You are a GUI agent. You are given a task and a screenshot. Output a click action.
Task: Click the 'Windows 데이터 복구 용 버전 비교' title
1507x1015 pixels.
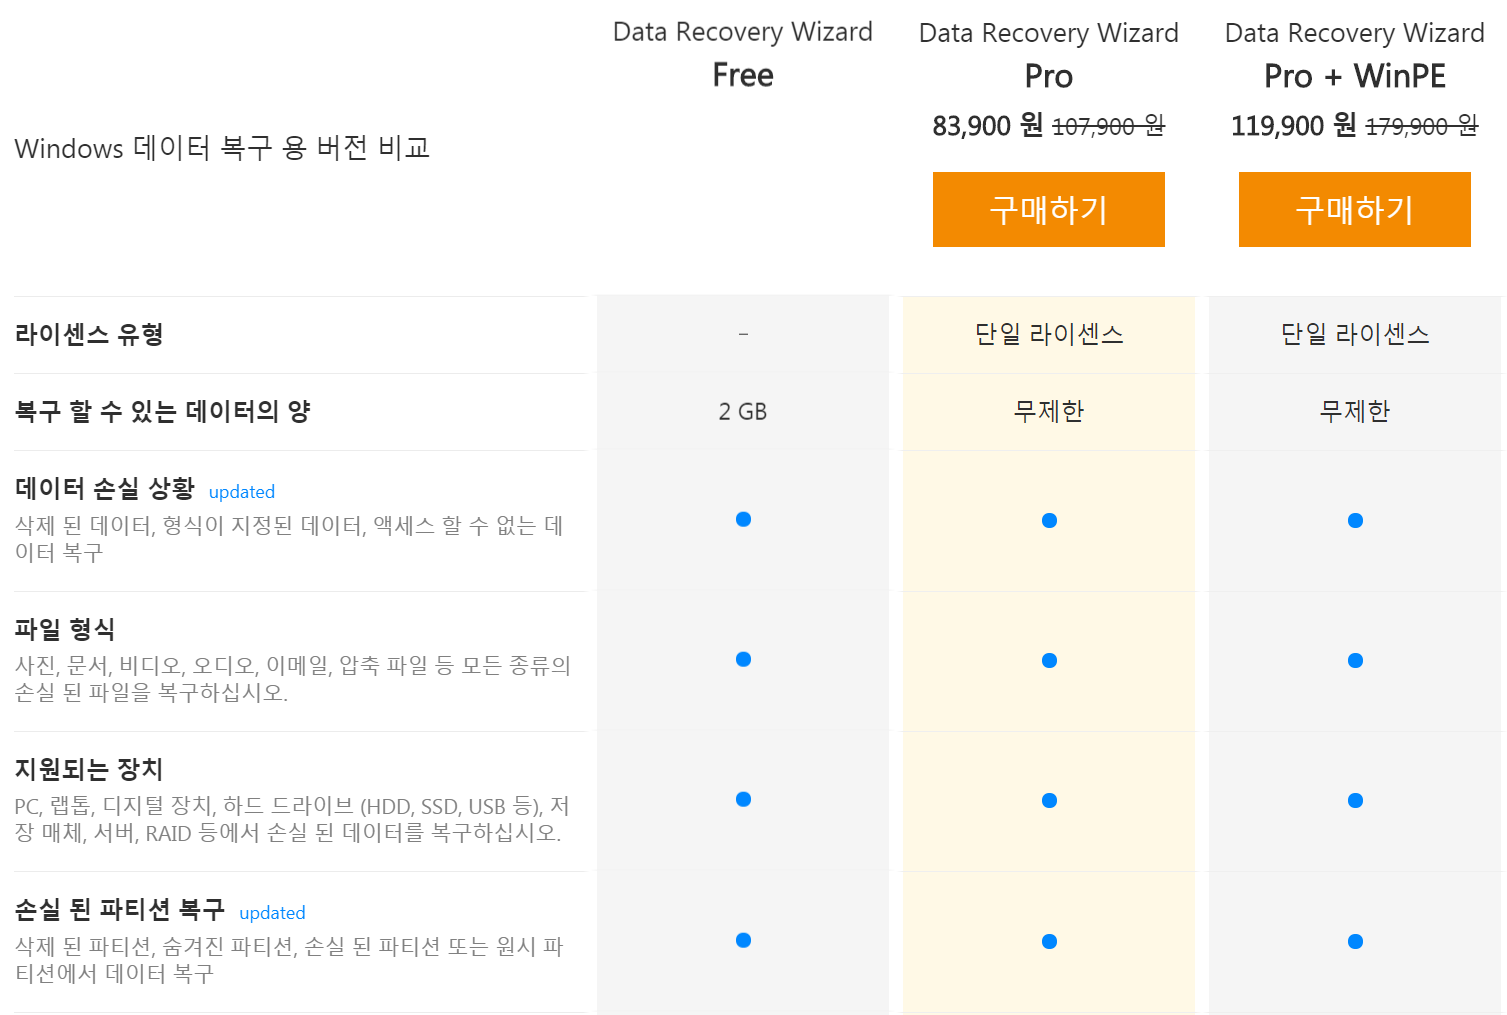tap(222, 148)
